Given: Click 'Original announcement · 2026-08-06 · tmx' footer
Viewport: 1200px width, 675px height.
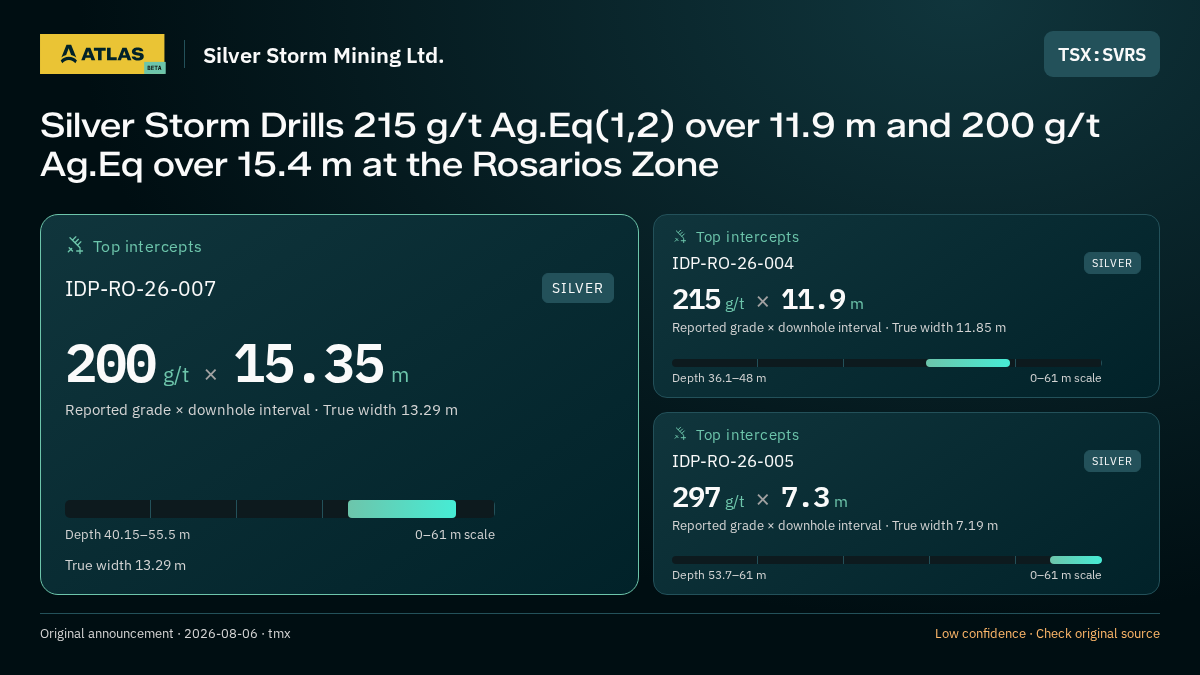Looking at the screenshot, I should point(165,634).
